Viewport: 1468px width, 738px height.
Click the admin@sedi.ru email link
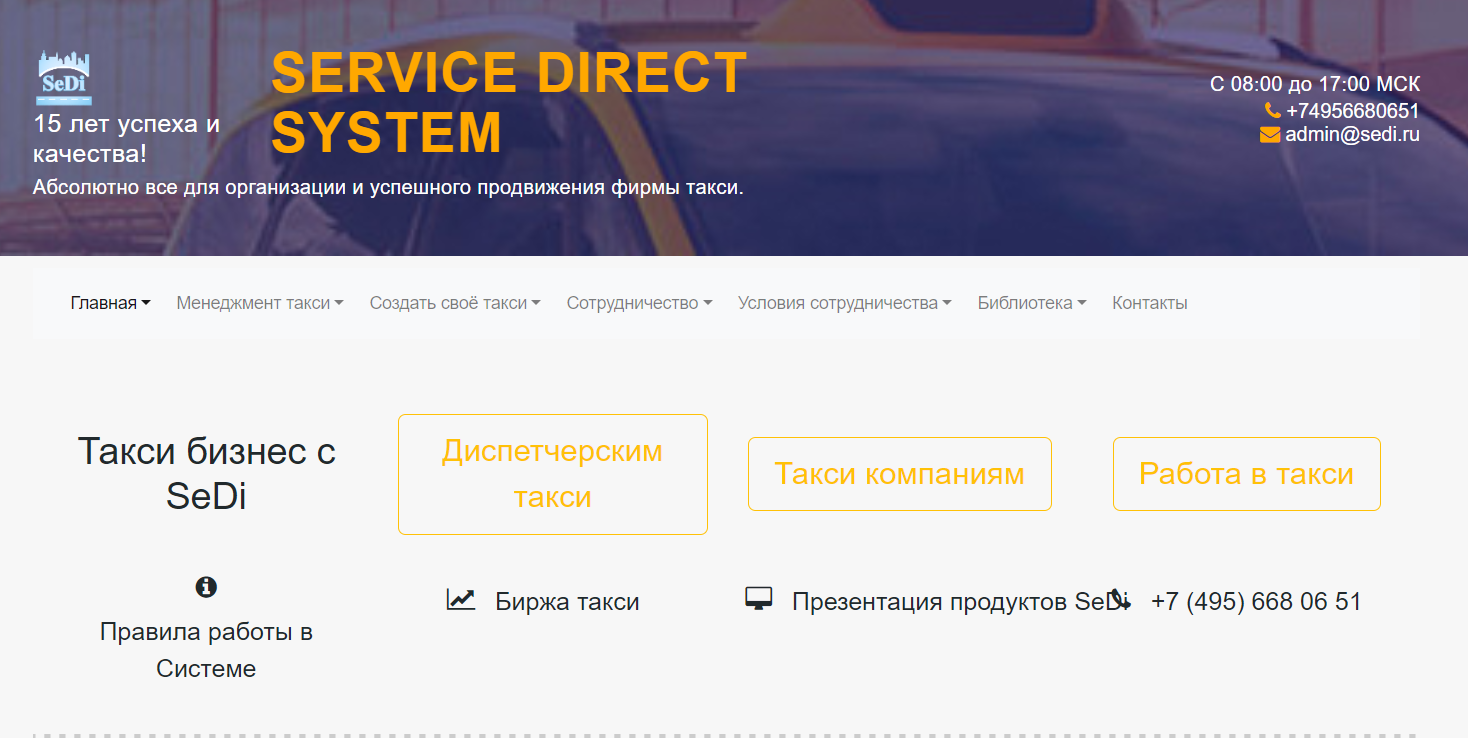click(x=1353, y=134)
